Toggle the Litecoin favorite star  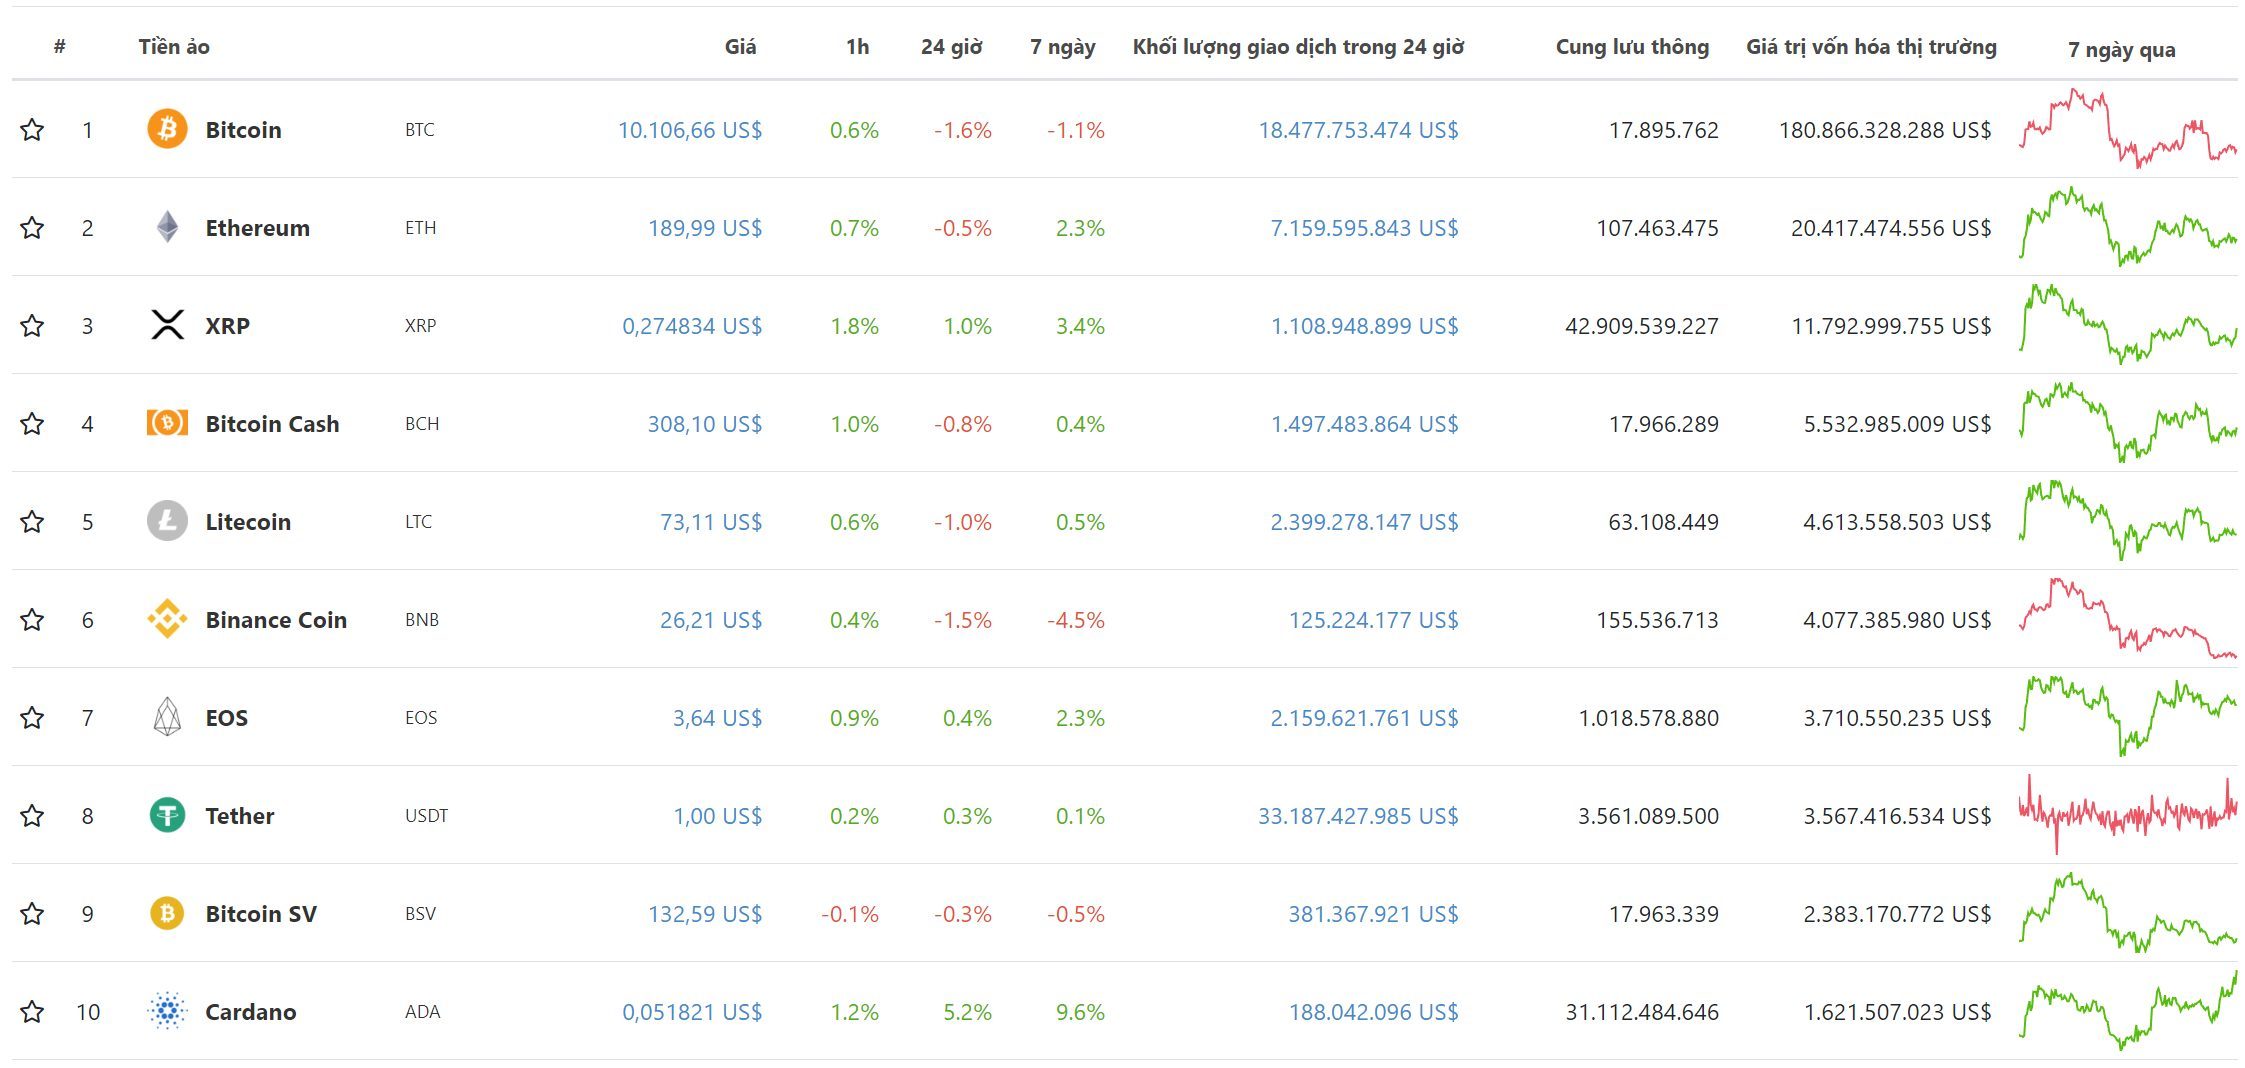32,521
